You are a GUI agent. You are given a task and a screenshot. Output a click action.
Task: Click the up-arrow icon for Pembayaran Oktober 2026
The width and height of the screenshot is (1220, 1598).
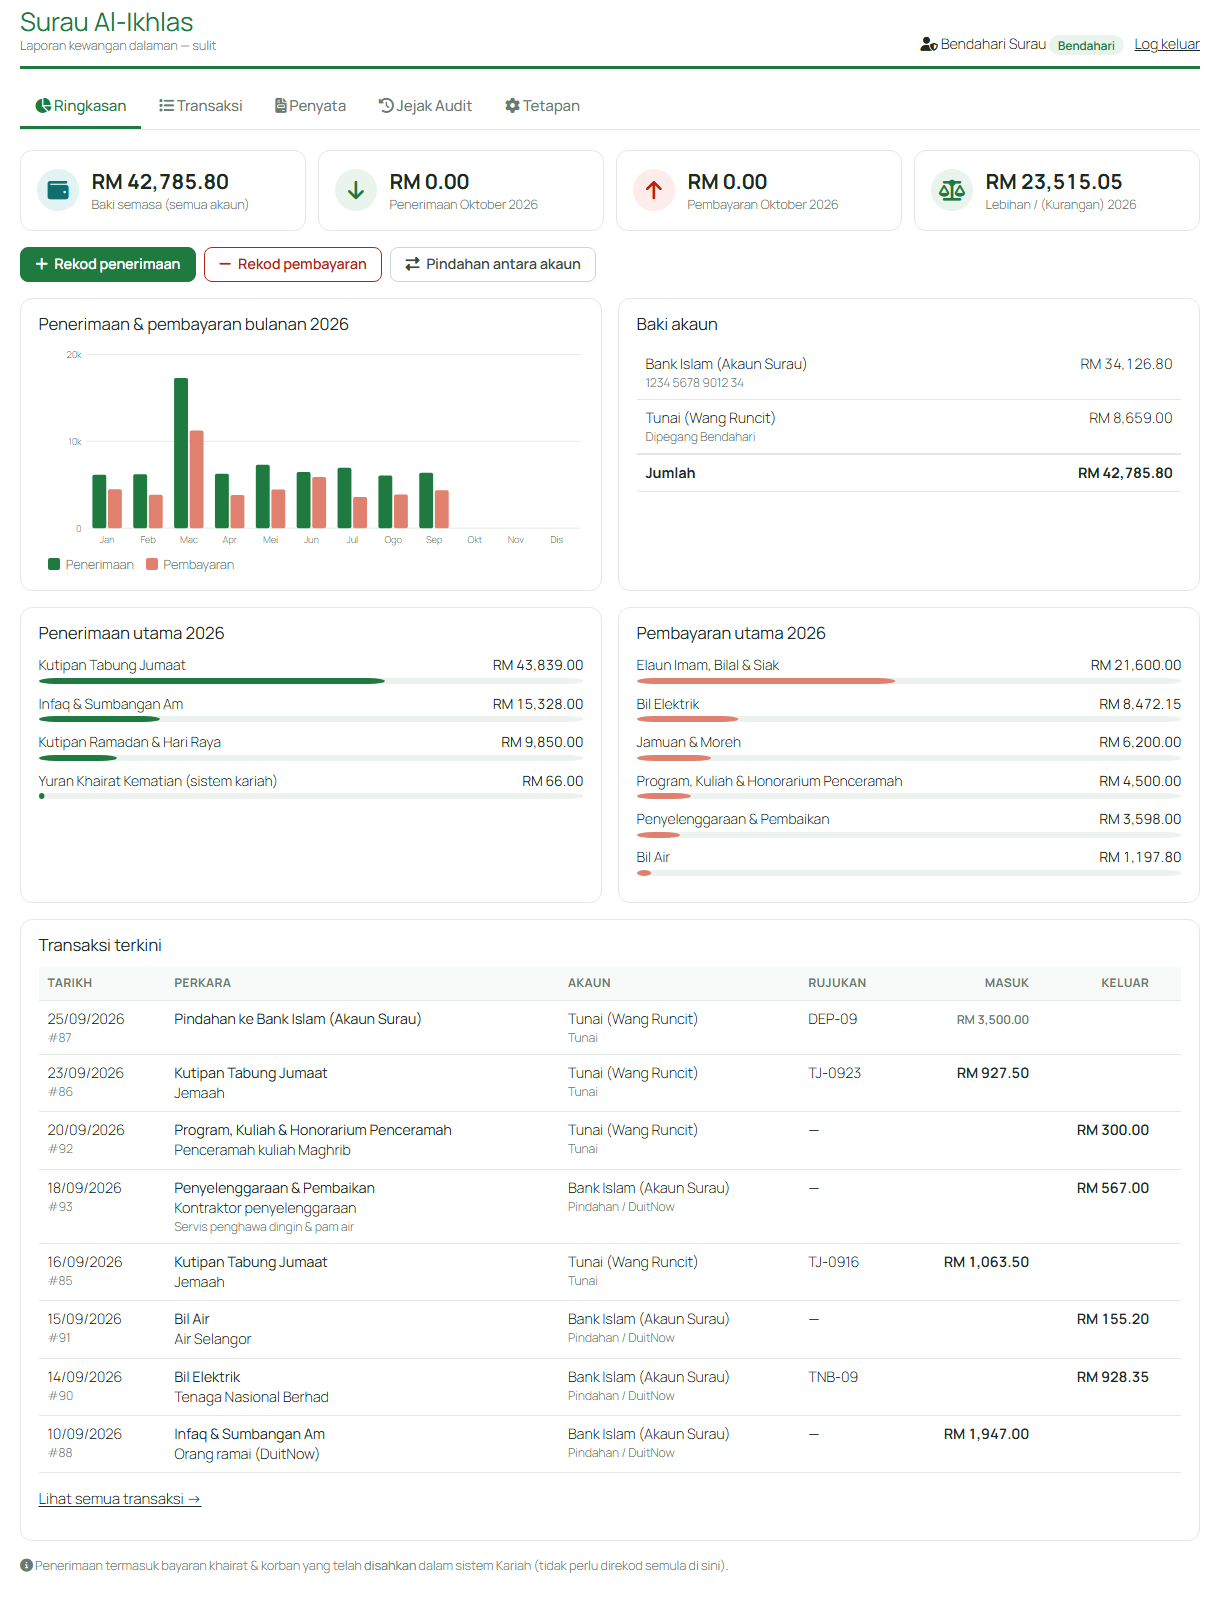654,190
